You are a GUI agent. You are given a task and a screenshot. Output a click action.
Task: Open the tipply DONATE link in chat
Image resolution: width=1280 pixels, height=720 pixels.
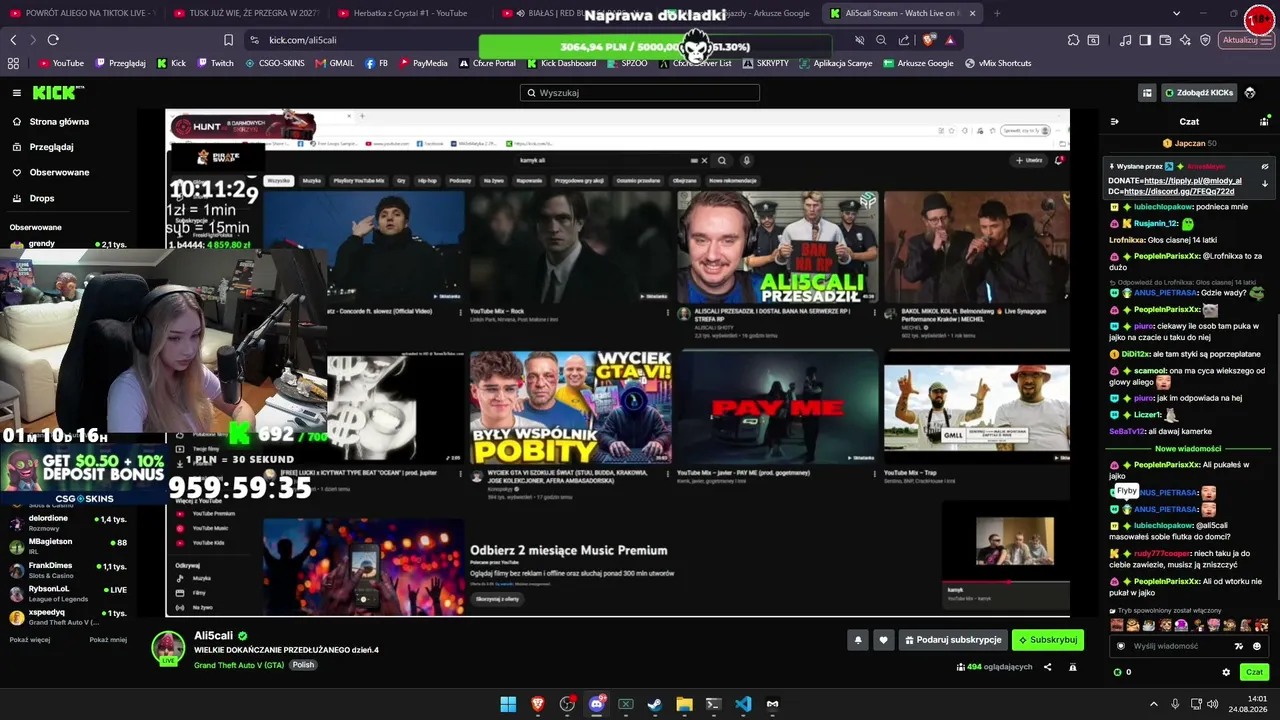(x=1192, y=181)
